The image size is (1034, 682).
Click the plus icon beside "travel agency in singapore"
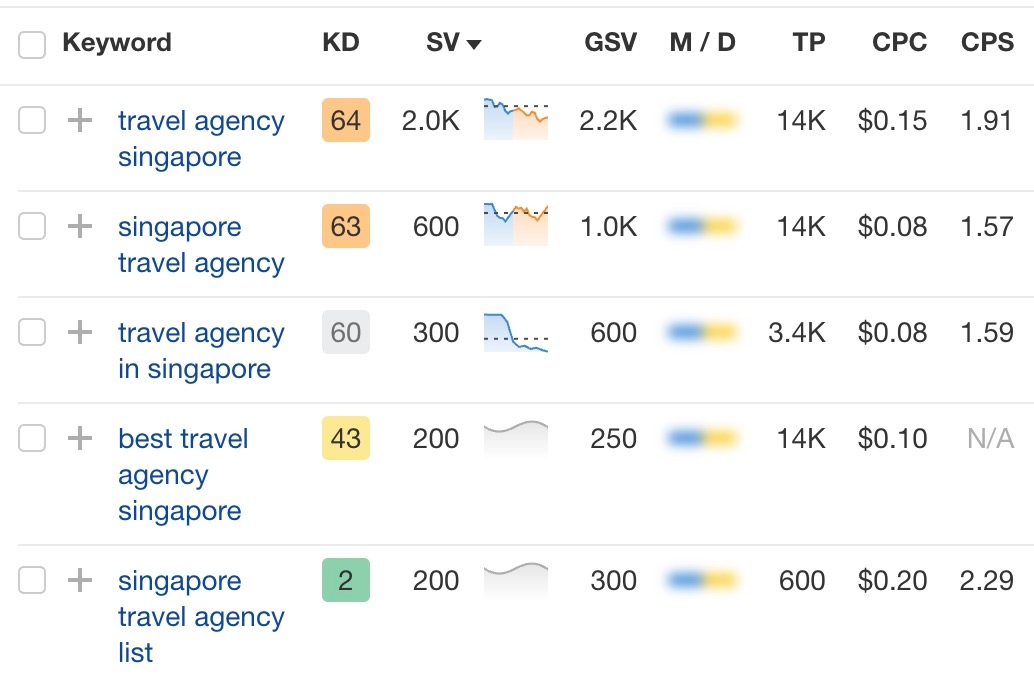pyautogui.click(x=80, y=333)
